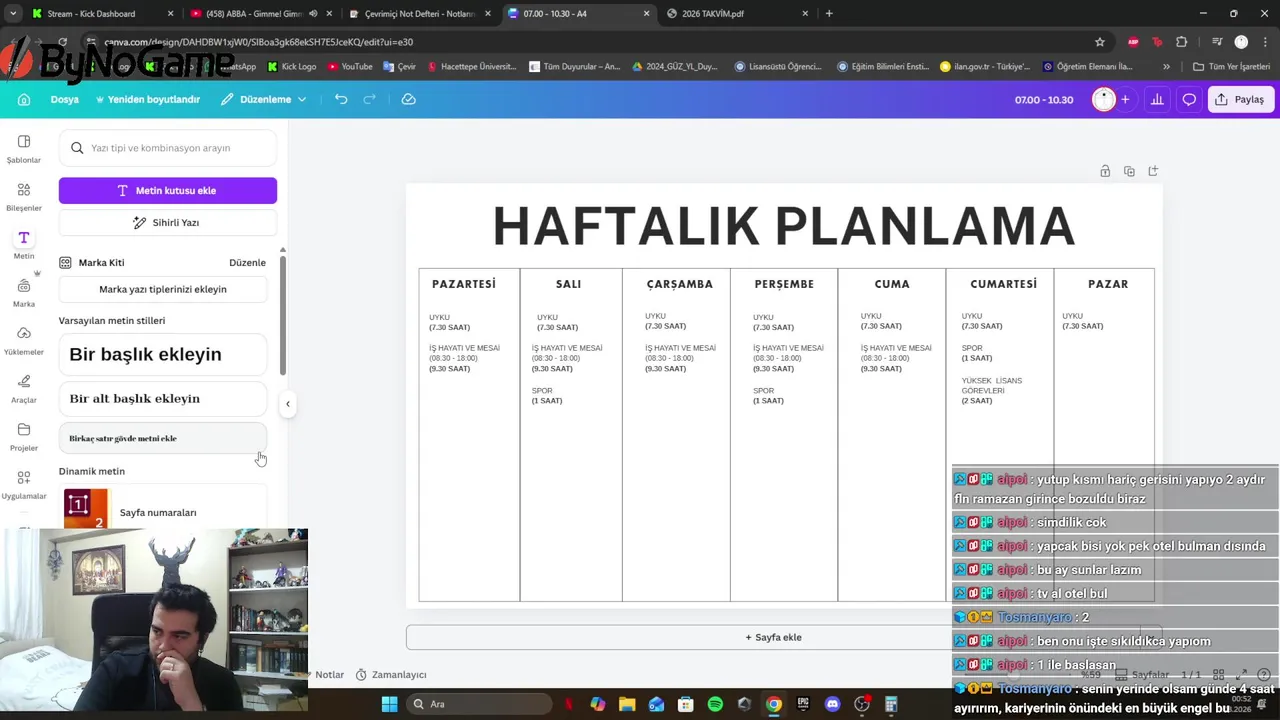The height and width of the screenshot is (720, 1280).
Task: Open the YouTube bookmark
Action: point(349,67)
